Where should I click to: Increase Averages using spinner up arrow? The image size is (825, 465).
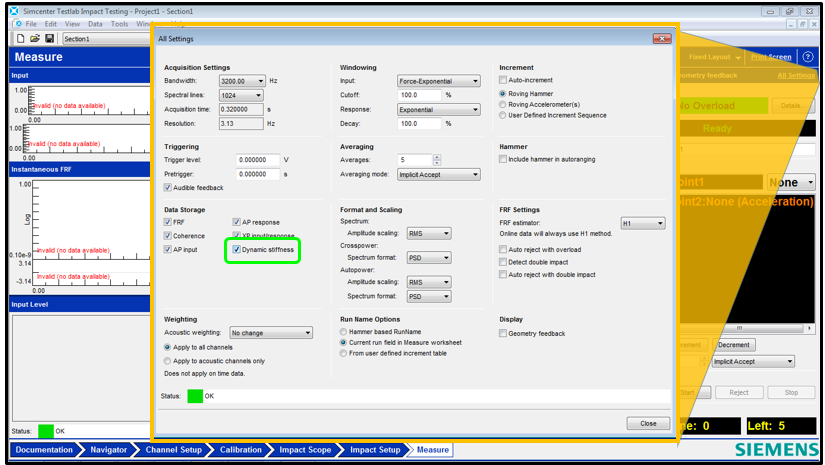436,157
